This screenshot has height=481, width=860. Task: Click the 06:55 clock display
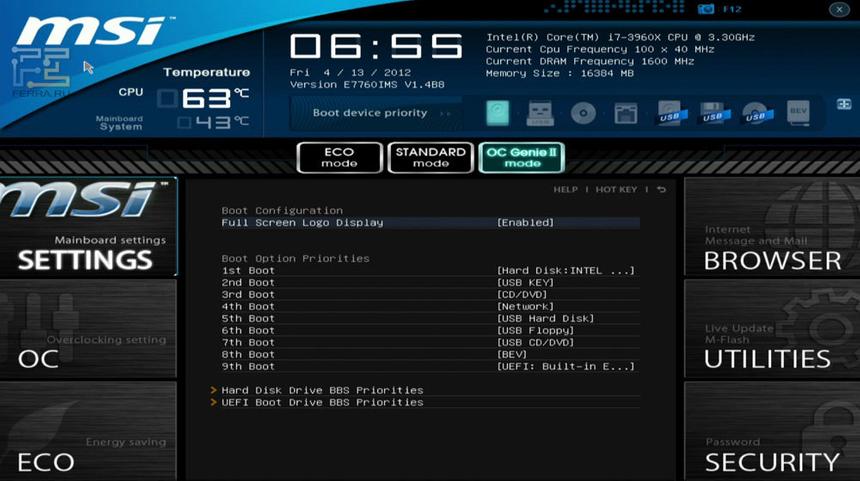[376, 46]
